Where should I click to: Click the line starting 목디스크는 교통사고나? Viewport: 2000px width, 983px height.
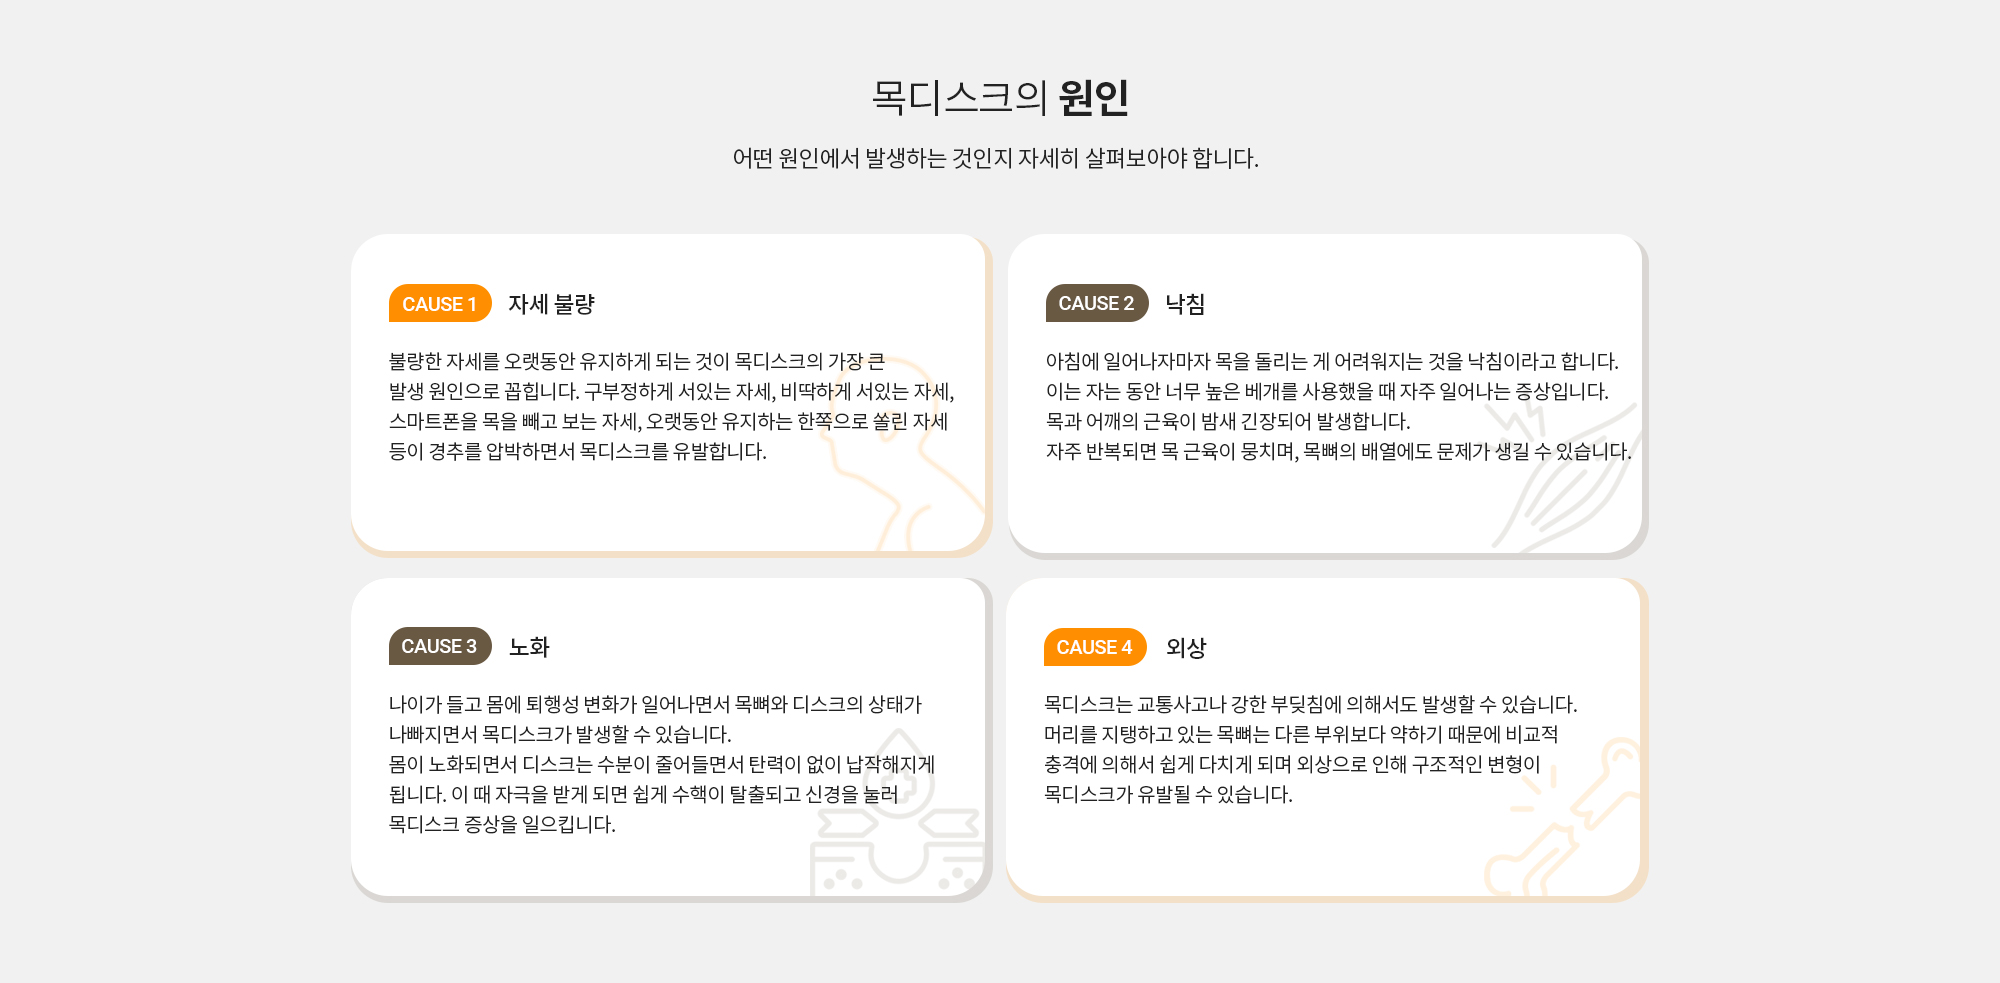click(1311, 704)
